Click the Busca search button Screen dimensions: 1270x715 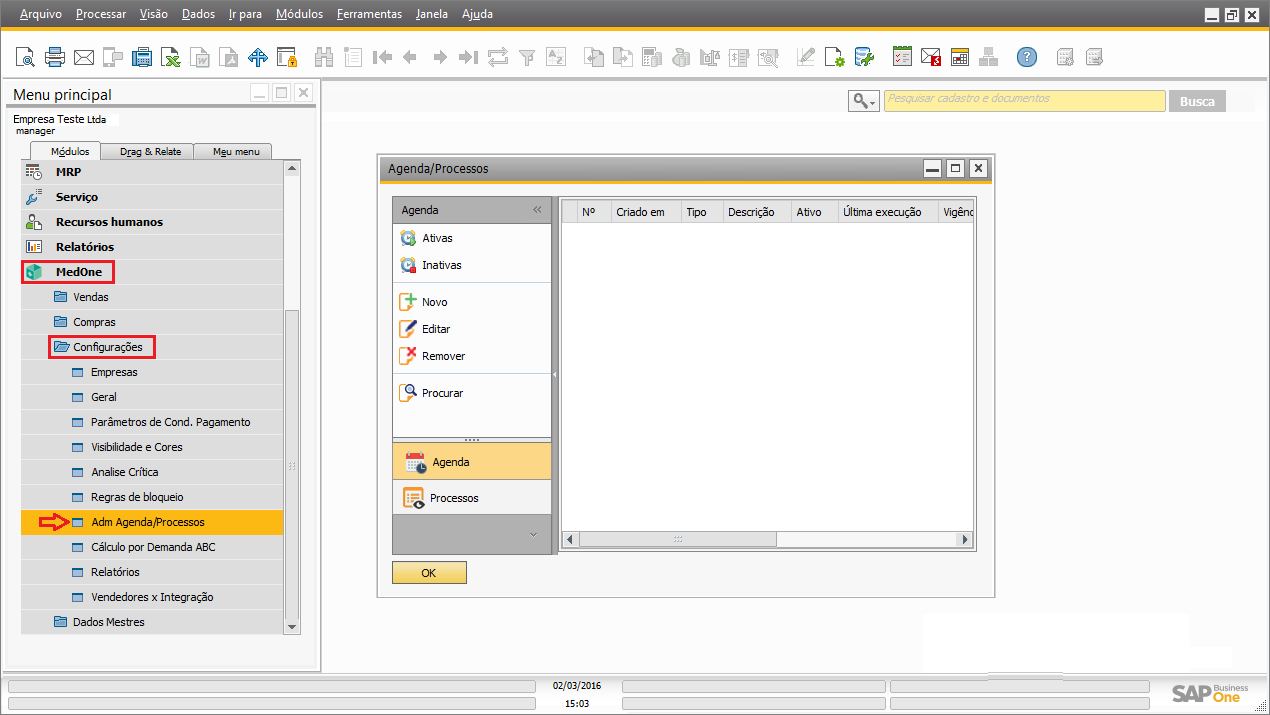coord(1198,101)
